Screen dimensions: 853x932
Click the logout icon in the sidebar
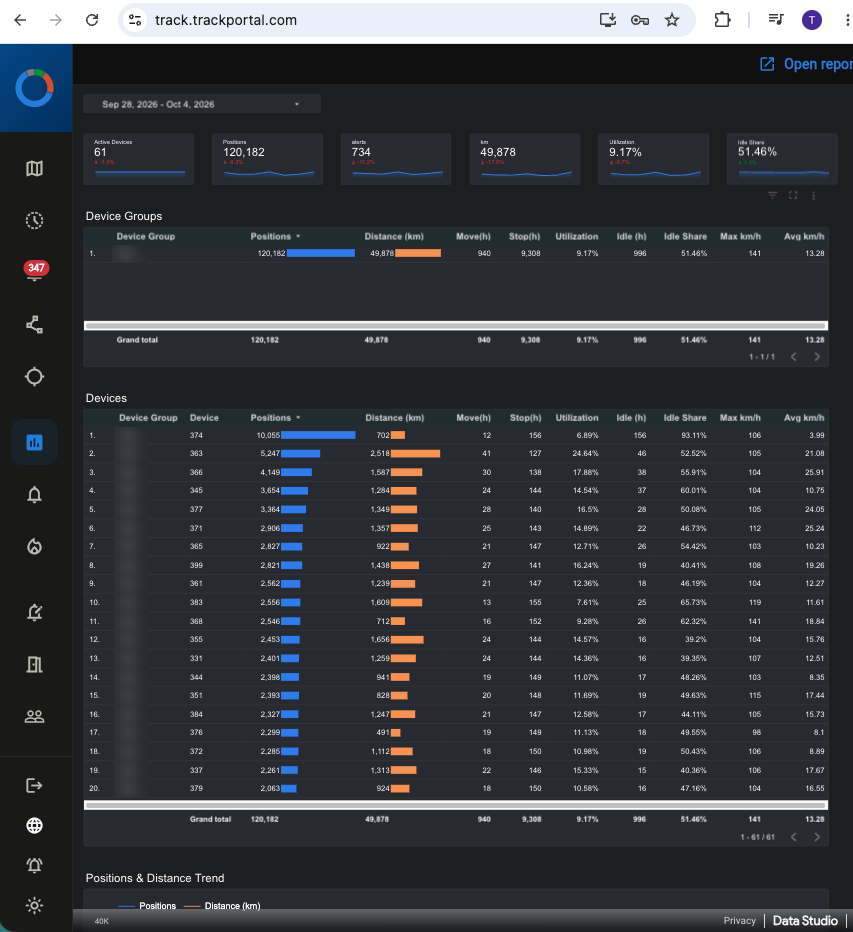[x=34, y=786]
